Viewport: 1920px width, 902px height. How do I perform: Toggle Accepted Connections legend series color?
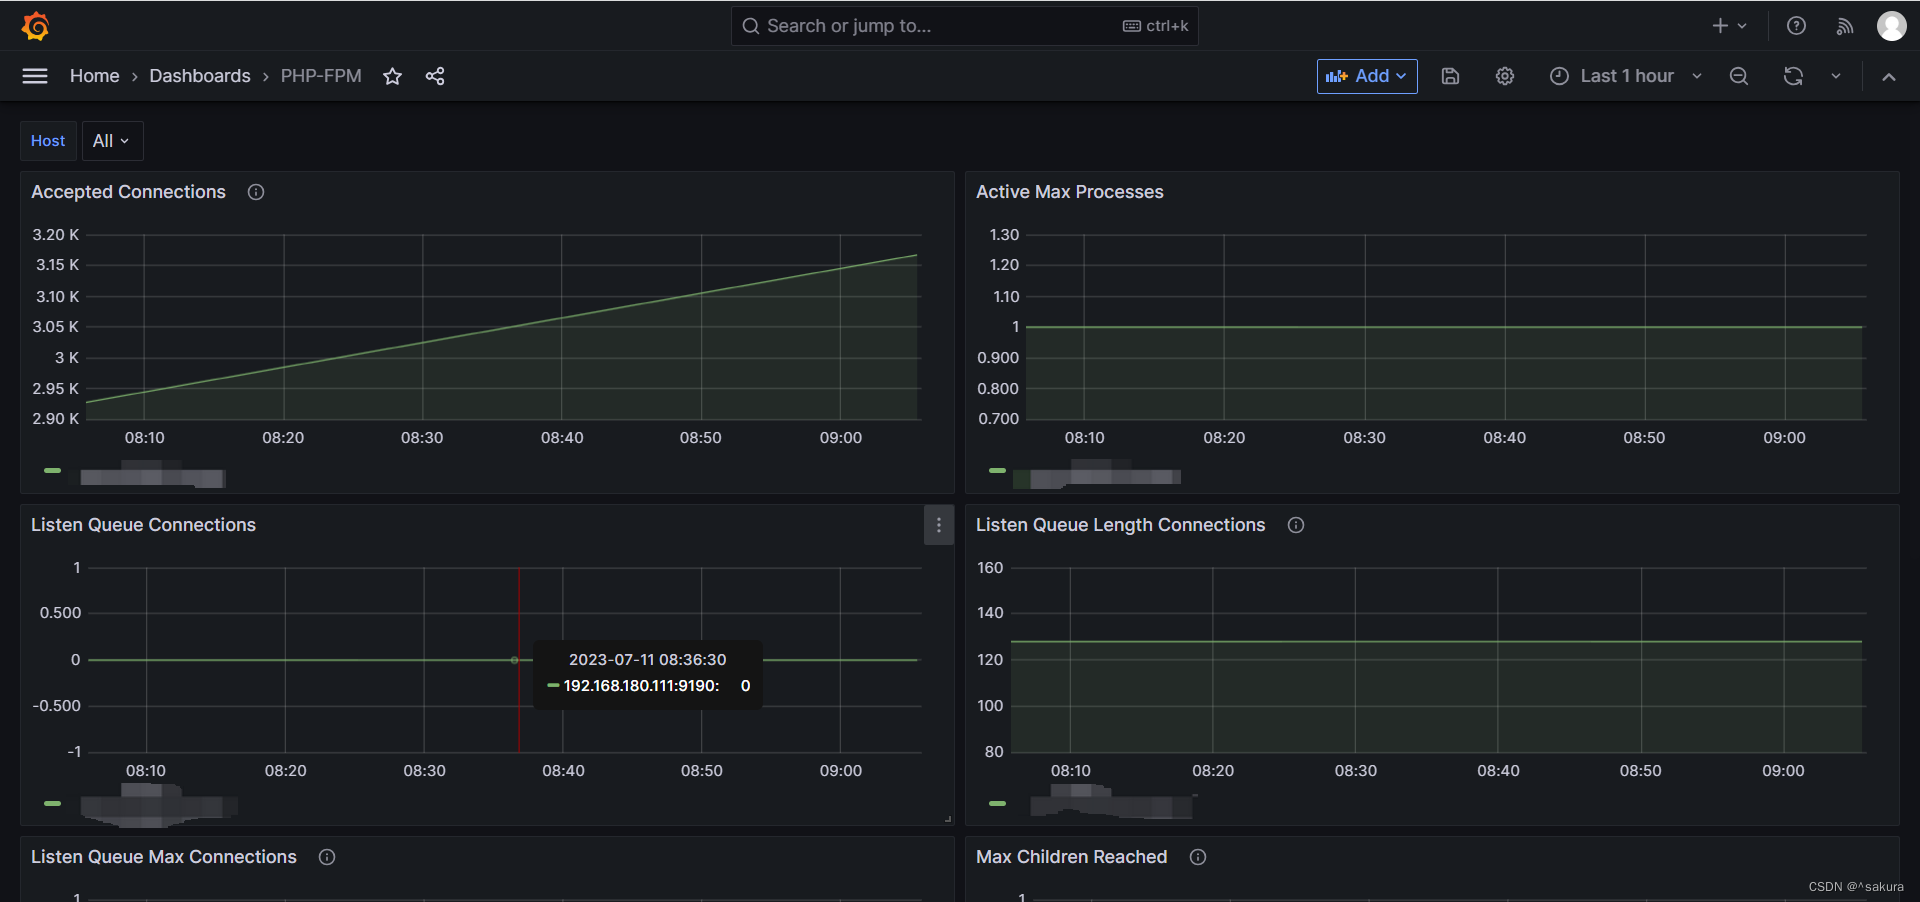[53, 470]
